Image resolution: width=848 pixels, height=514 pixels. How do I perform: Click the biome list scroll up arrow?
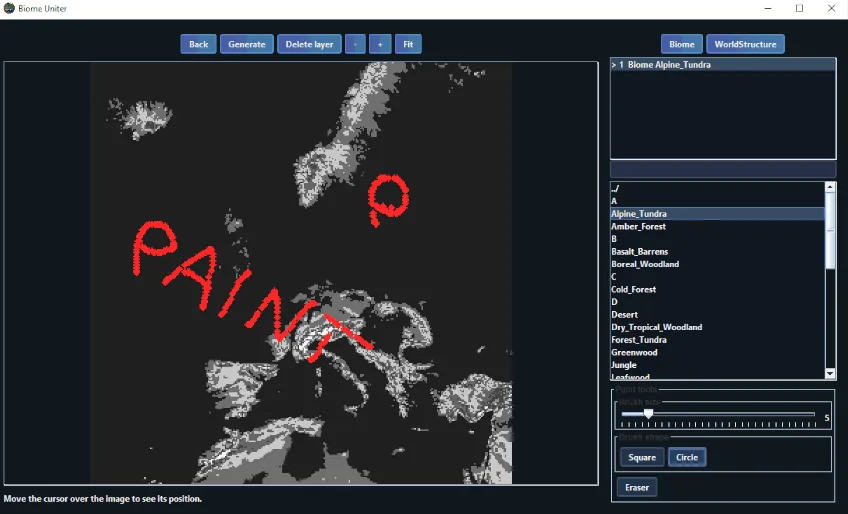[830, 187]
